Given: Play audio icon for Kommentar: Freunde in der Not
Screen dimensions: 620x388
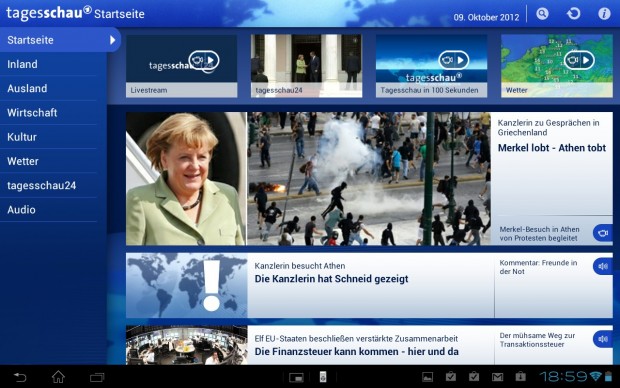Looking at the screenshot, I should point(603,267).
